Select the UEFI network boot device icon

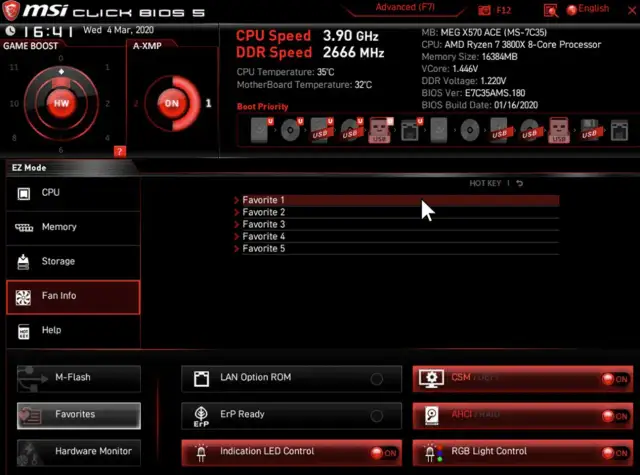(x=411, y=130)
